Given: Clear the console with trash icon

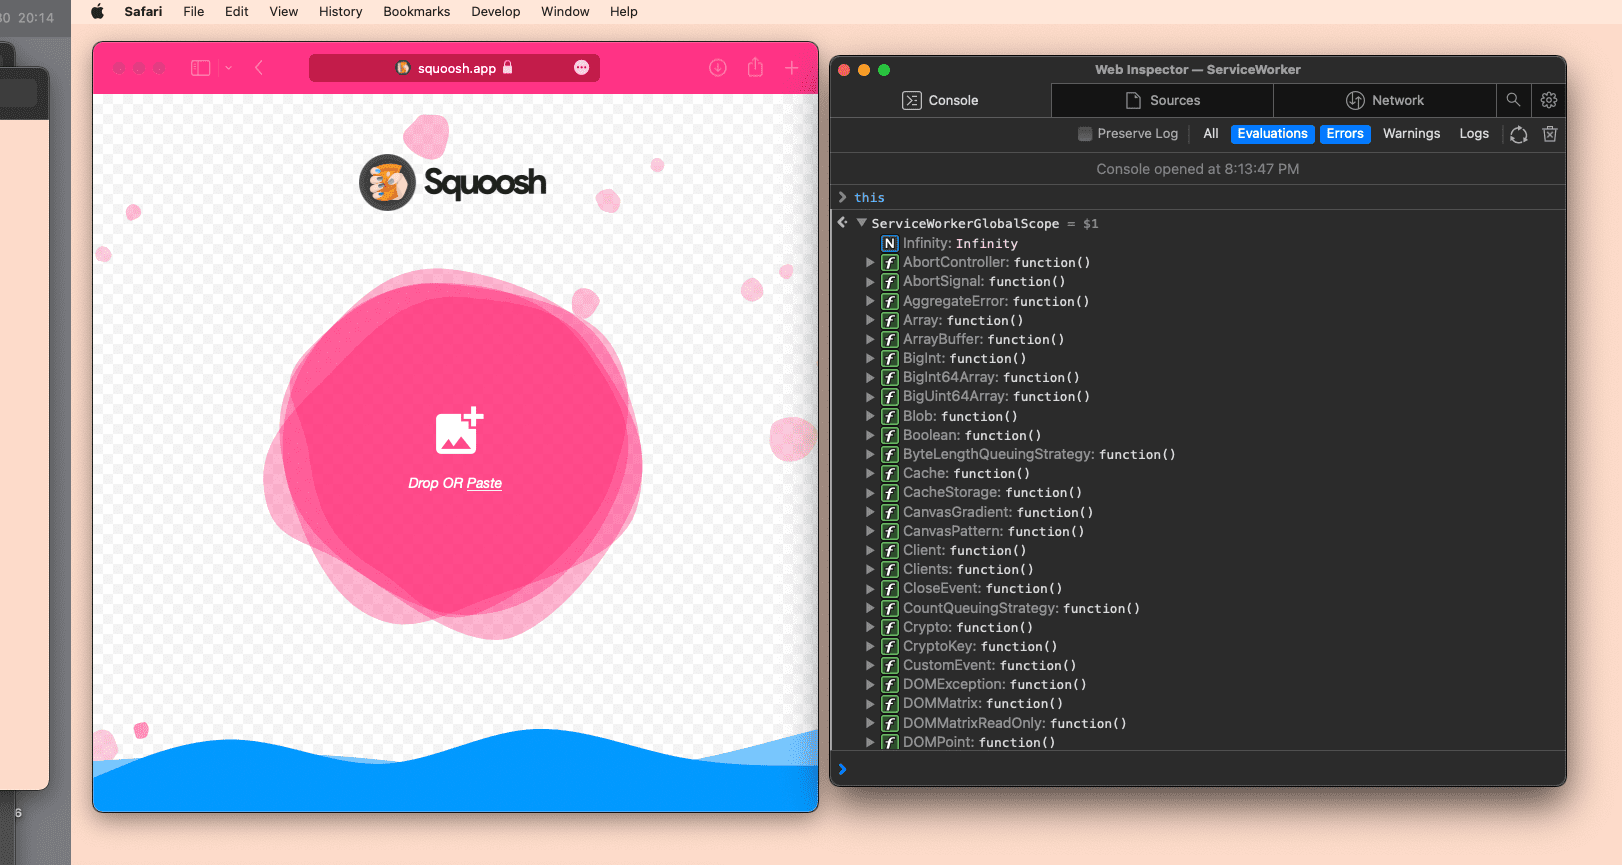Looking at the screenshot, I should tap(1550, 134).
